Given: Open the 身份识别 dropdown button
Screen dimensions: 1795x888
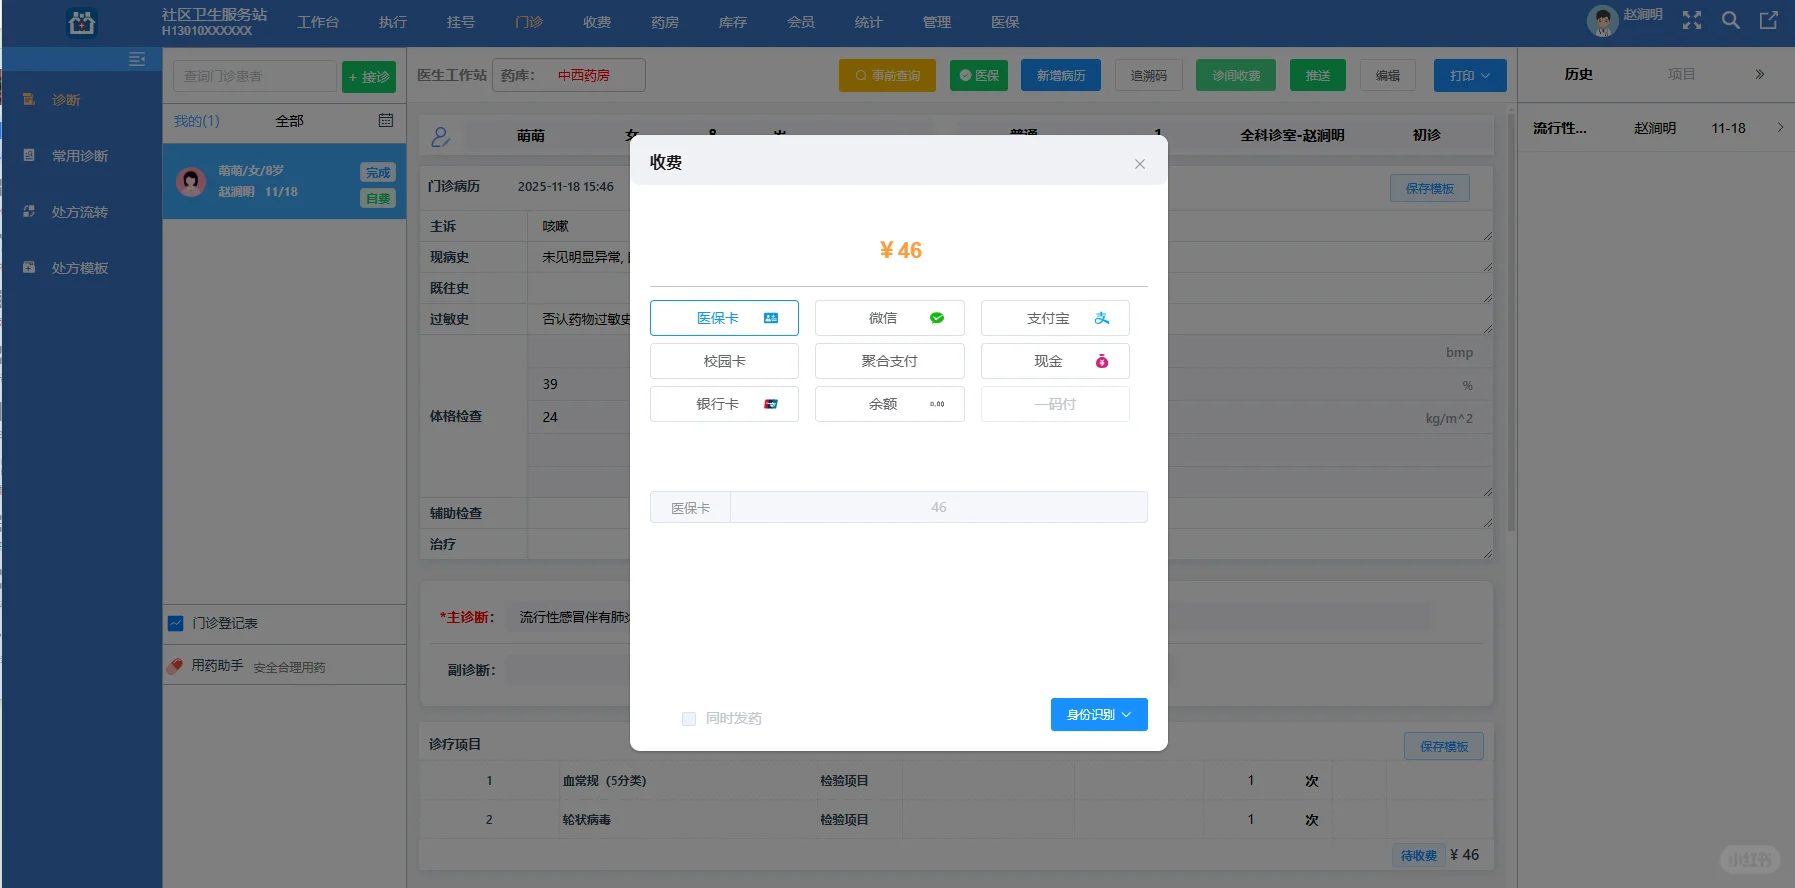Looking at the screenshot, I should [x=1099, y=715].
